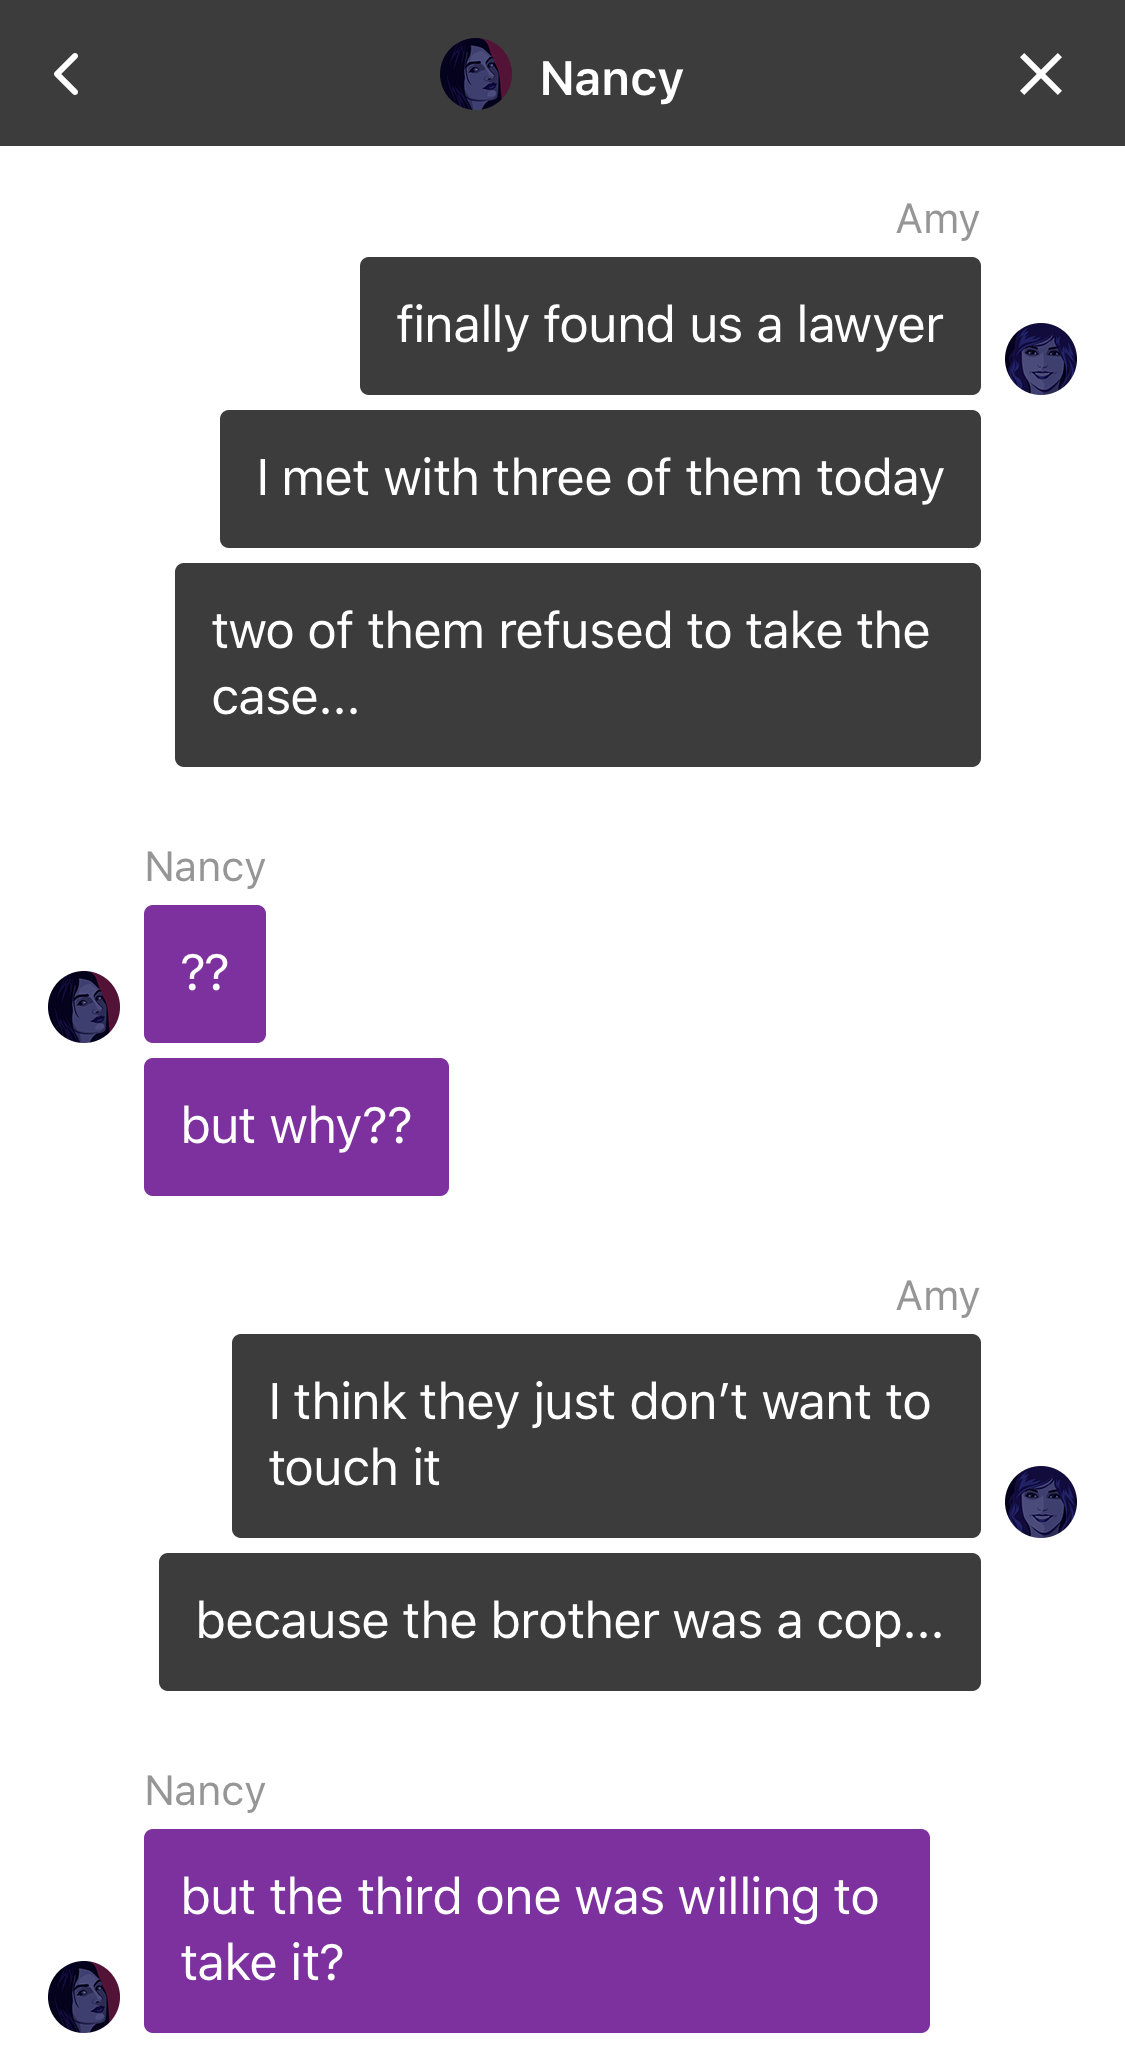Image resolution: width=1125 pixels, height=2048 pixels.
Task: Select the 'finally found us a lawyer' bubble
Action: pos(670,326)
